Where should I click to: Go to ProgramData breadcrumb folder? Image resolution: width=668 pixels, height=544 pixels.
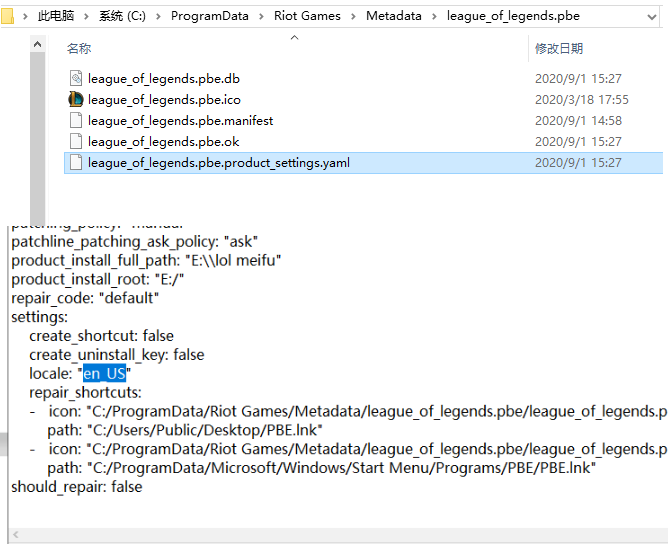coord(210,16)
